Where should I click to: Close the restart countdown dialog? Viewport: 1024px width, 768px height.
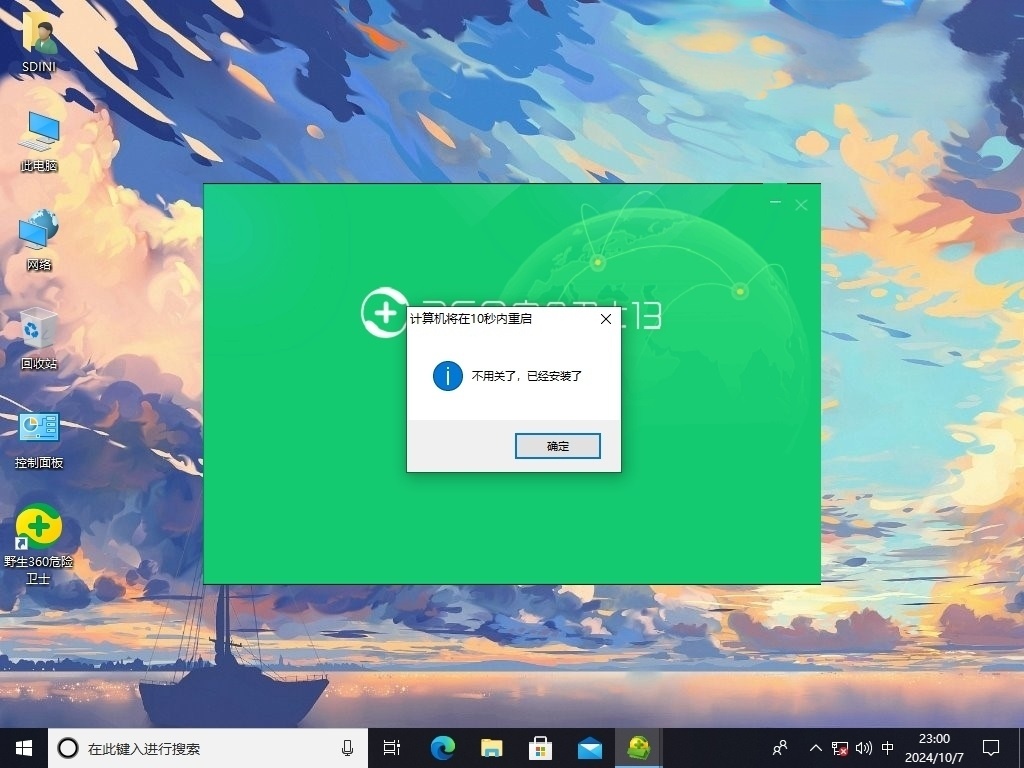click(x=605, y=319)
